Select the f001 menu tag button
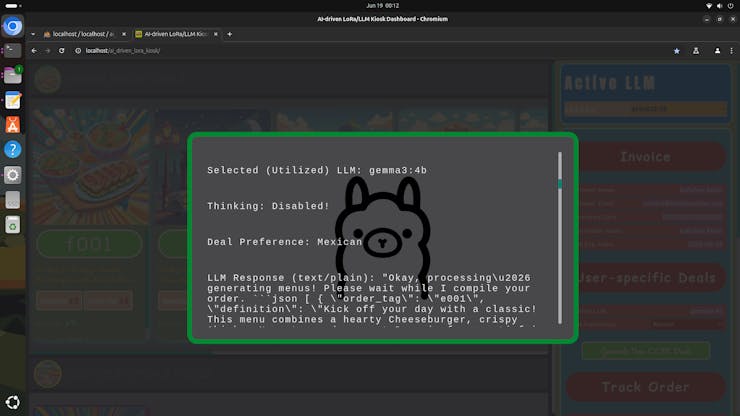Viewport: 740px width, 416px height. [89, 244]
